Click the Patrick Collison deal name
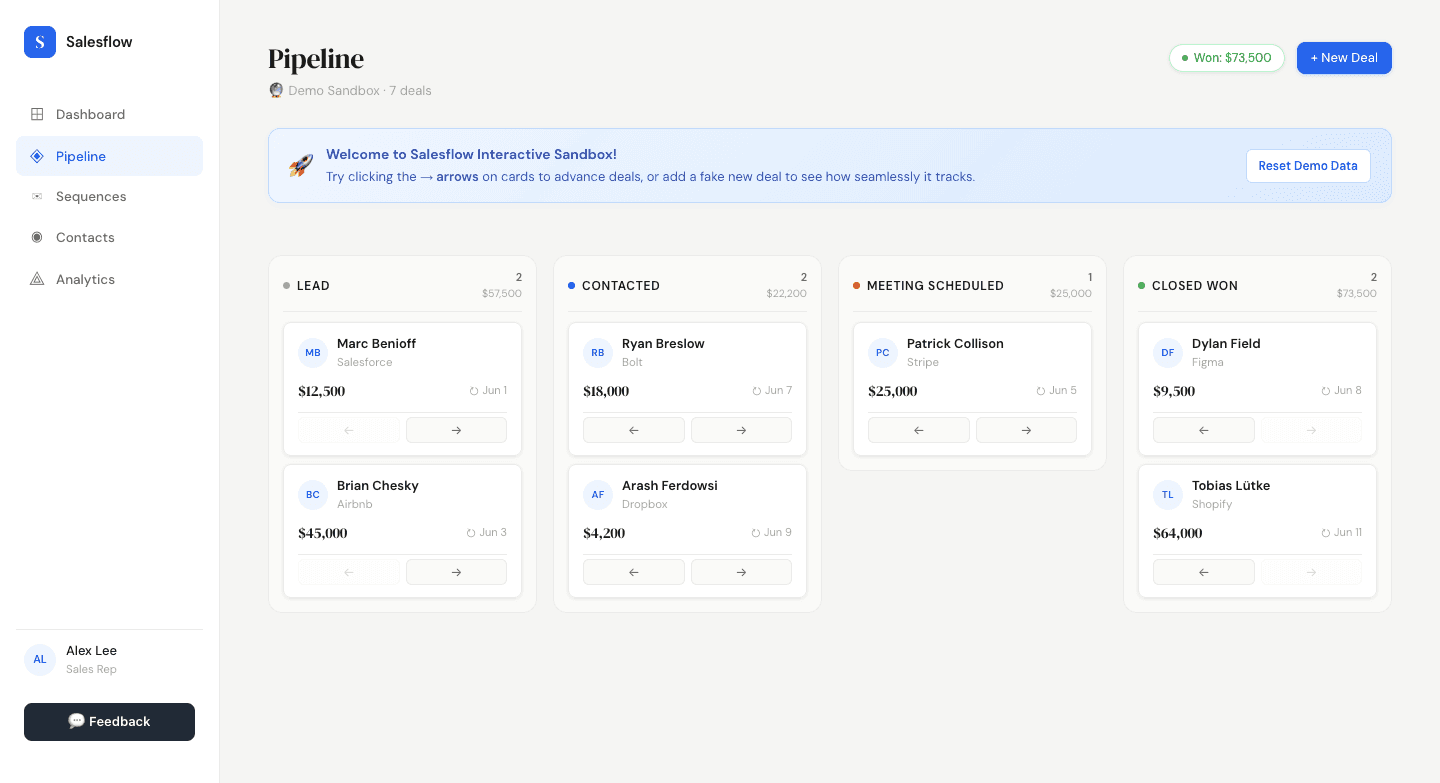1440x783 pixels. pyautogui.click(x=955, y=343)
